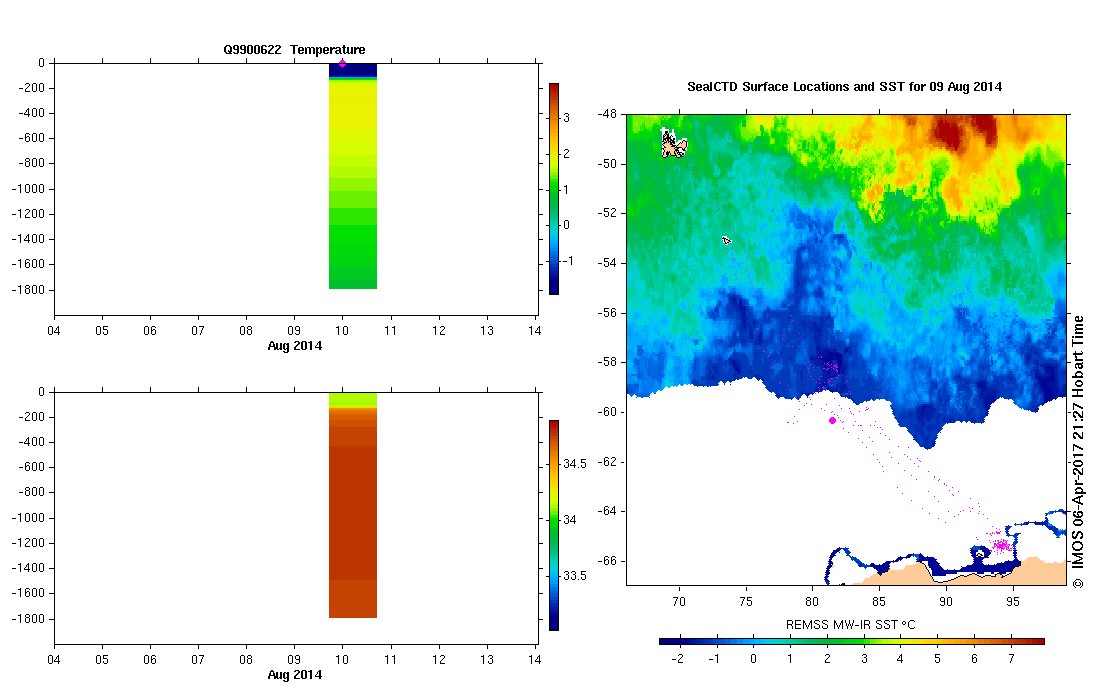1099x700 pixels.
Task: Click the '-1000' depth label on salinity plot
Action: coord(28,518)
